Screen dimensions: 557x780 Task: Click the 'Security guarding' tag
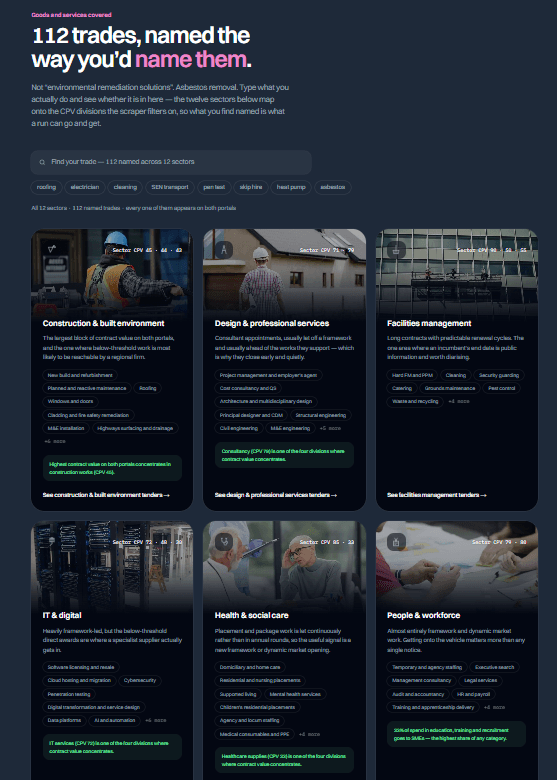tap(499, 375)
